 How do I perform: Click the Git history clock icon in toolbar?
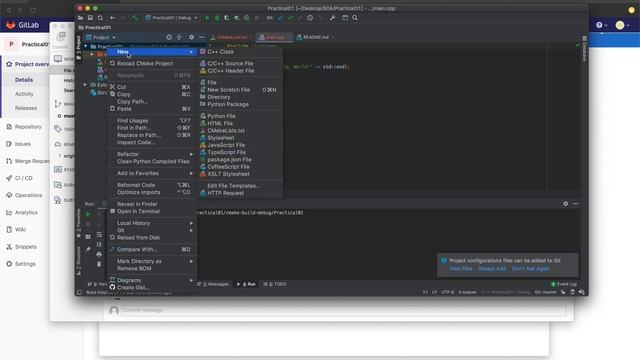click(x=310, y=18)
